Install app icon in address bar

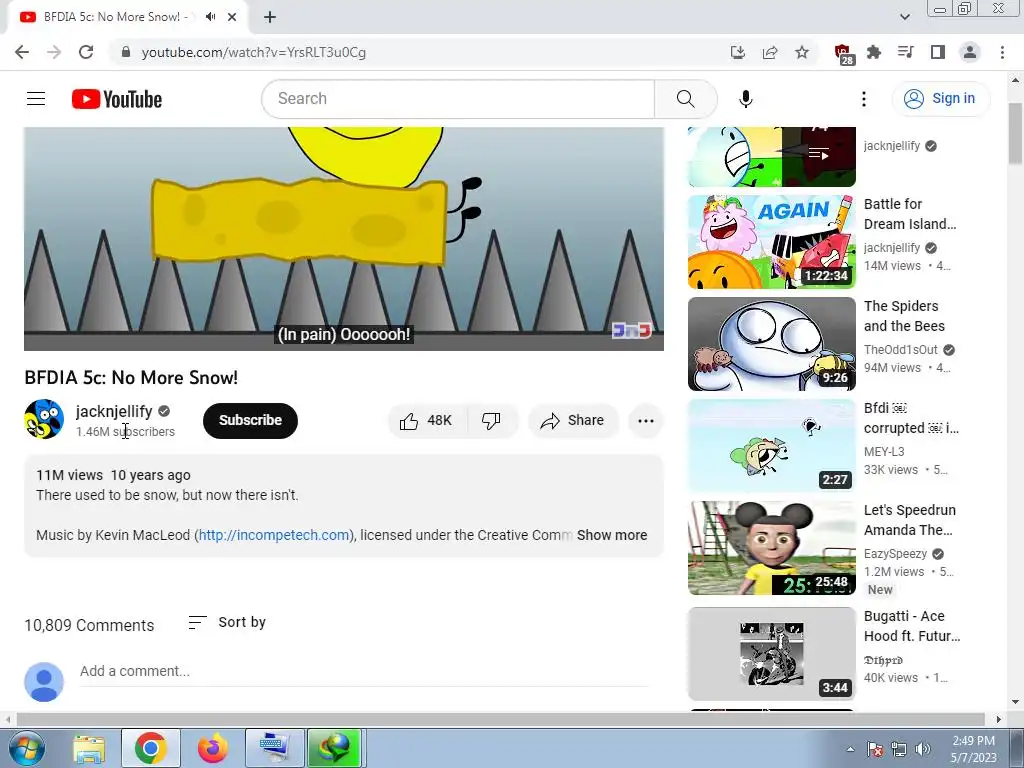pyautogui.click(x=738, y=52)
